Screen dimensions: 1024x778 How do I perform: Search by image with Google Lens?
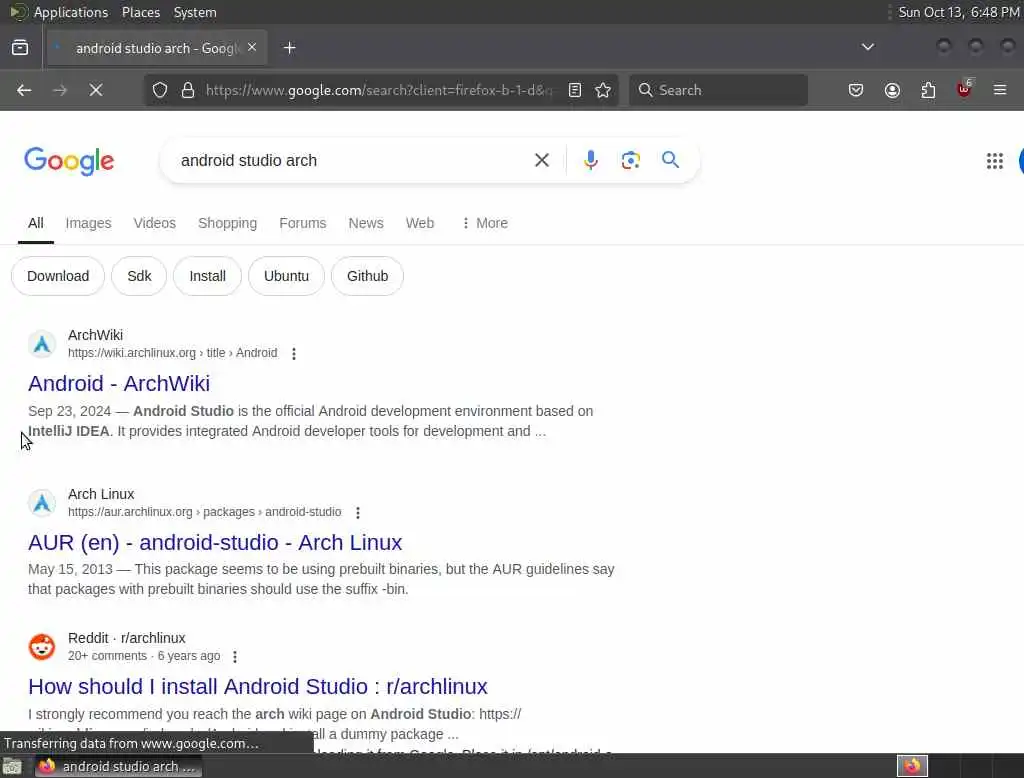click(x=630, y=160)
